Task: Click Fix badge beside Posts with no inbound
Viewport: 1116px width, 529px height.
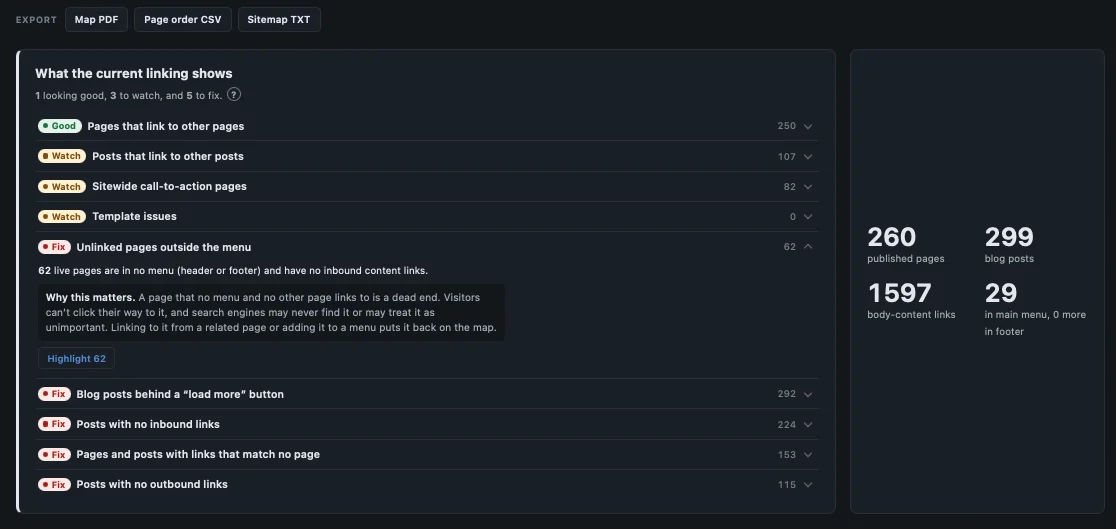Action: [x=54, y=424]
